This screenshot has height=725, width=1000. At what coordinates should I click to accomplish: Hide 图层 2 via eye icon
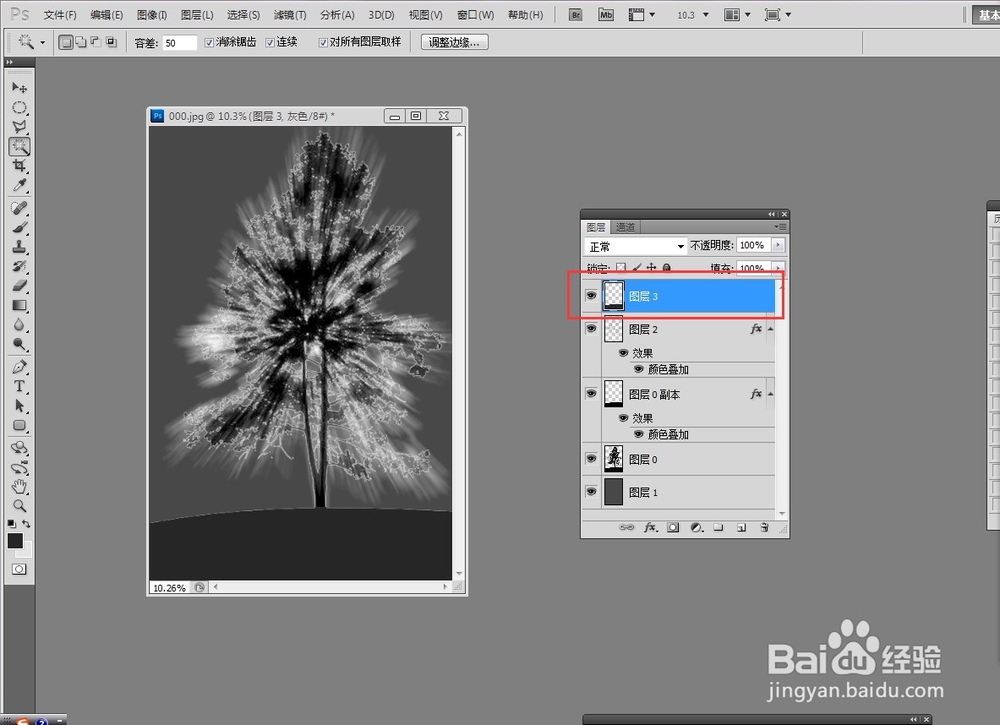tap(591, 328)
